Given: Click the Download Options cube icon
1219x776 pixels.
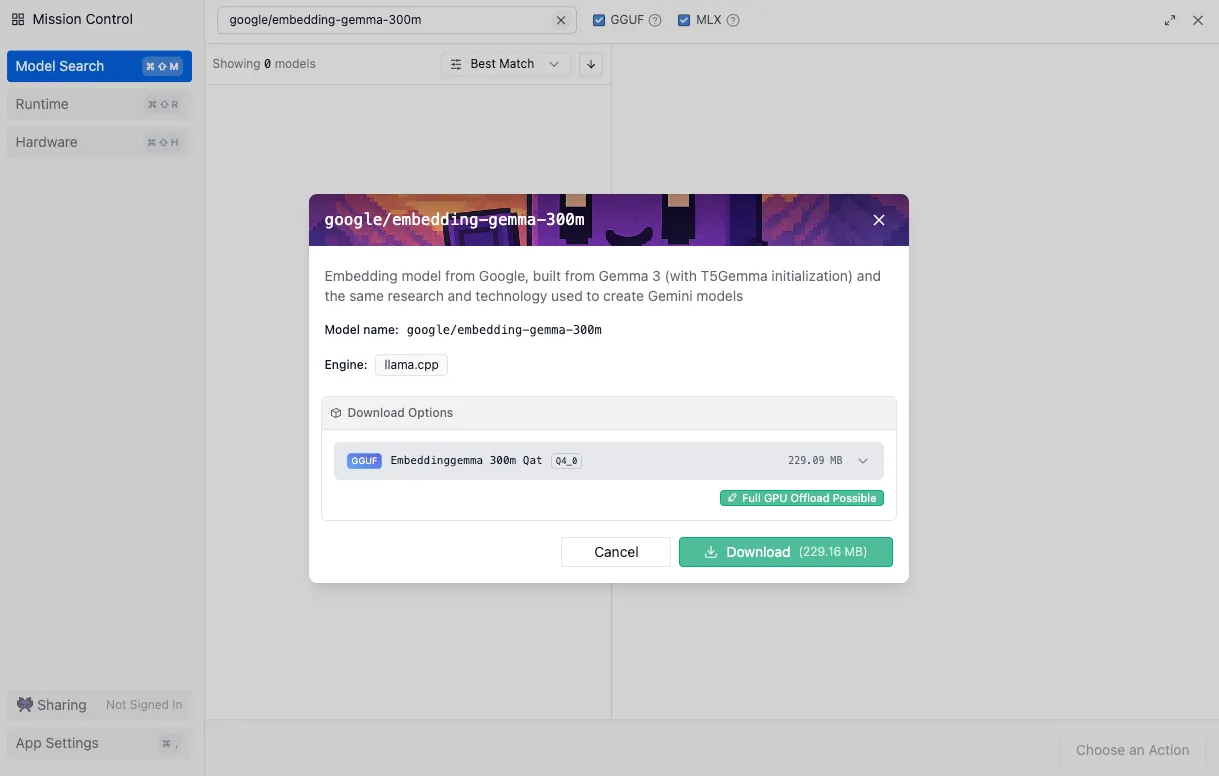Looking at the screenshot, I should click(x=337, y=413).
